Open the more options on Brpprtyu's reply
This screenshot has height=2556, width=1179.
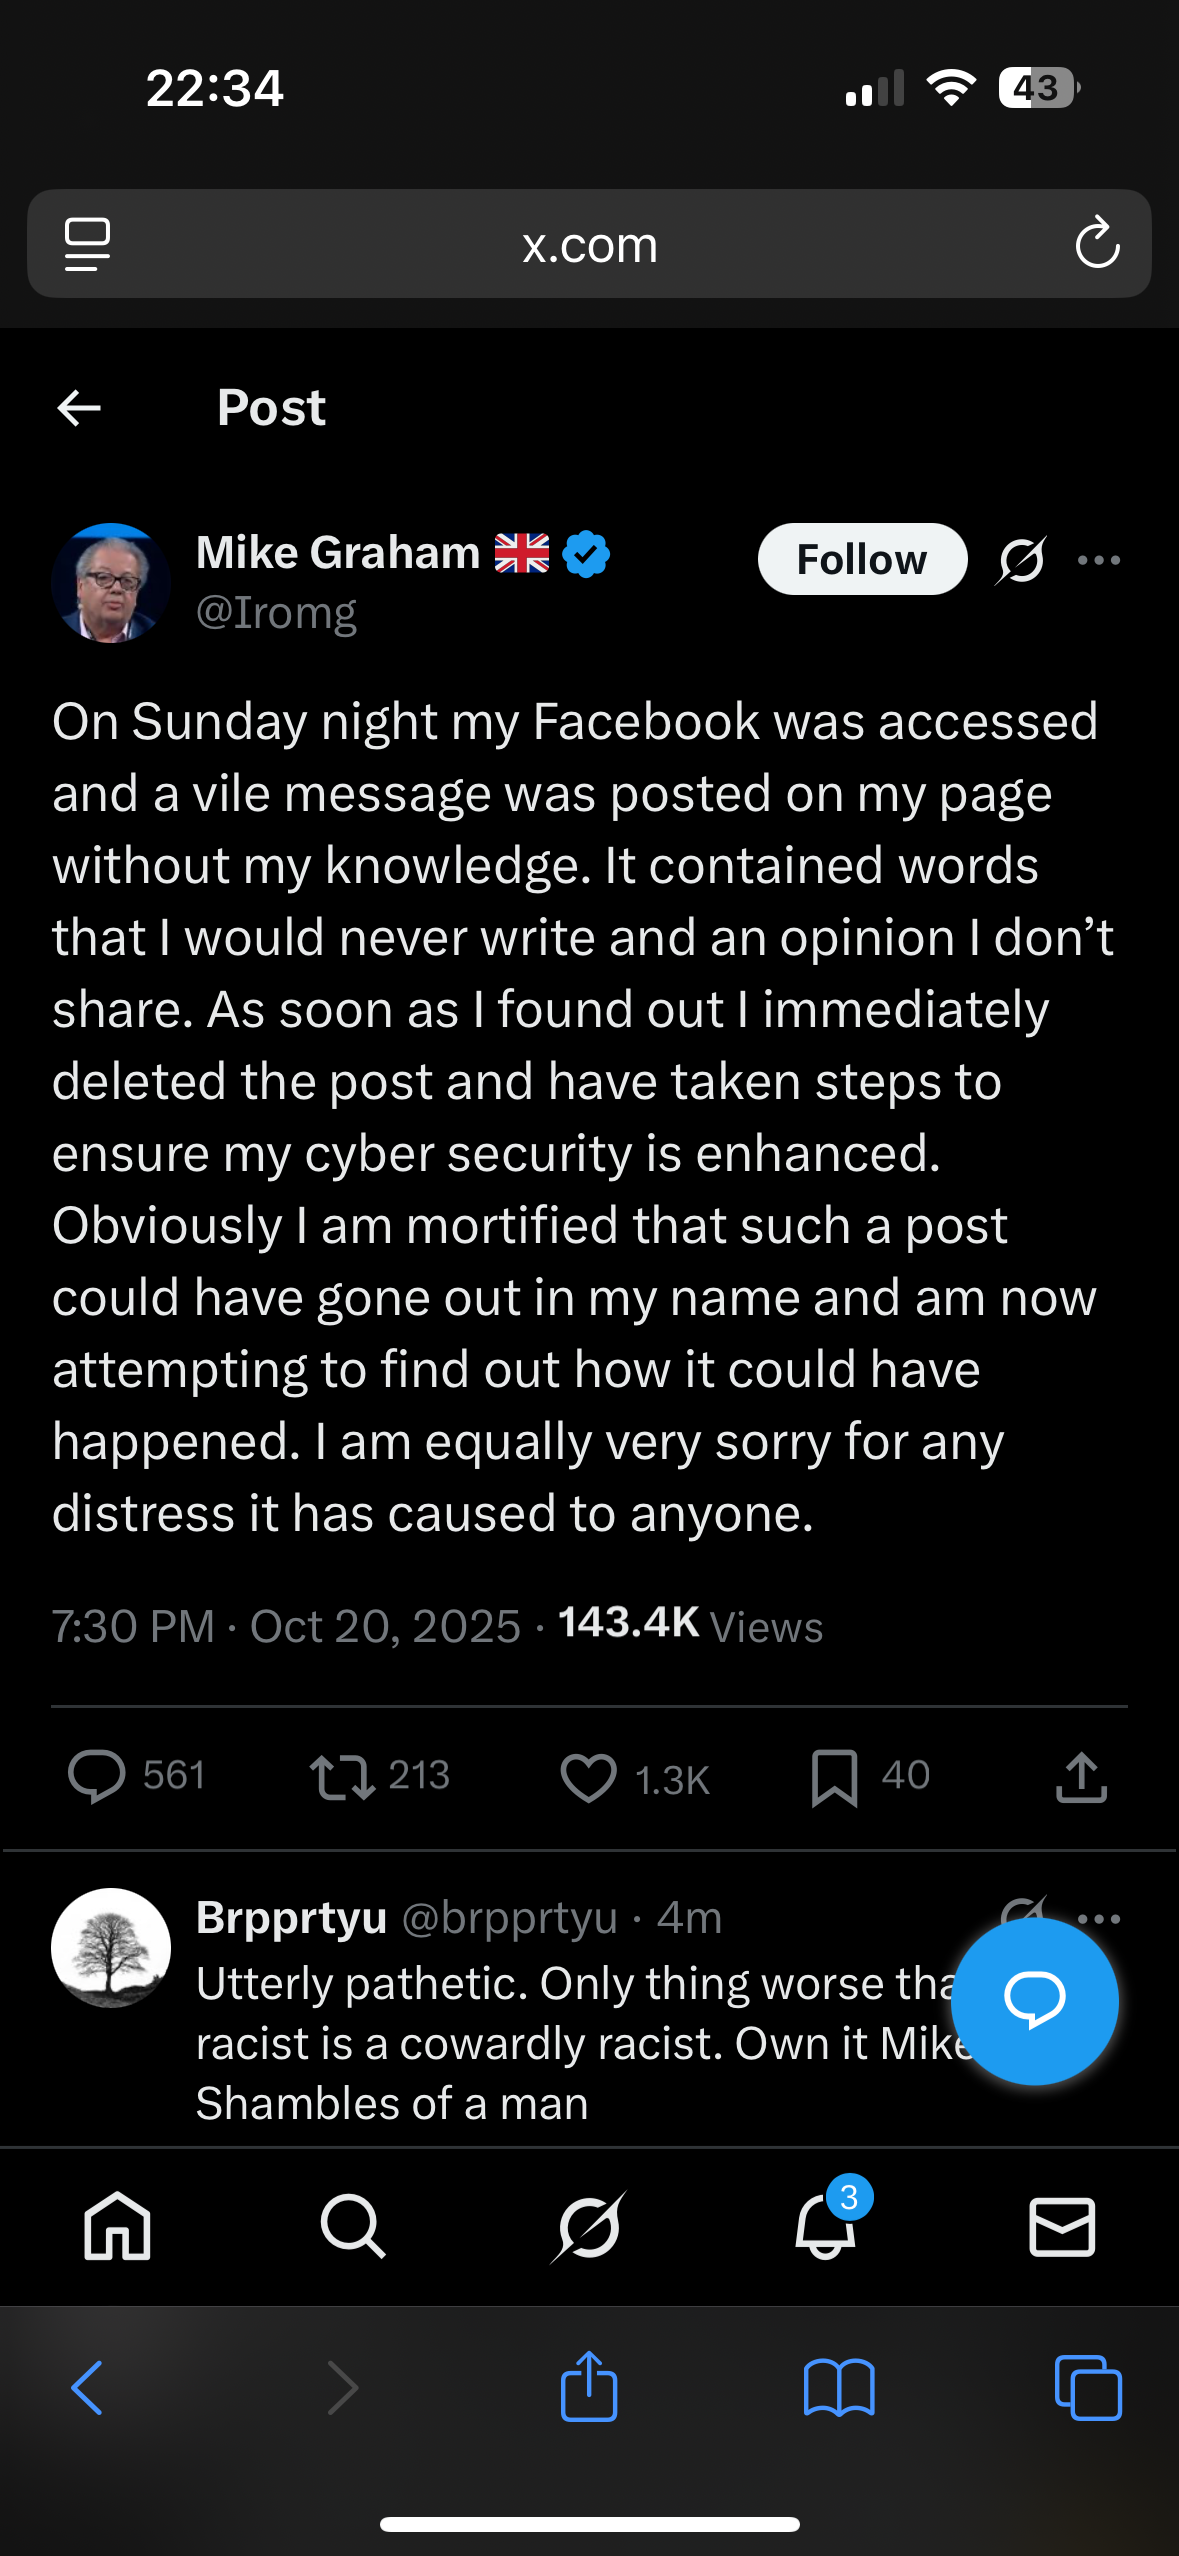(x=1099, y=1918)
